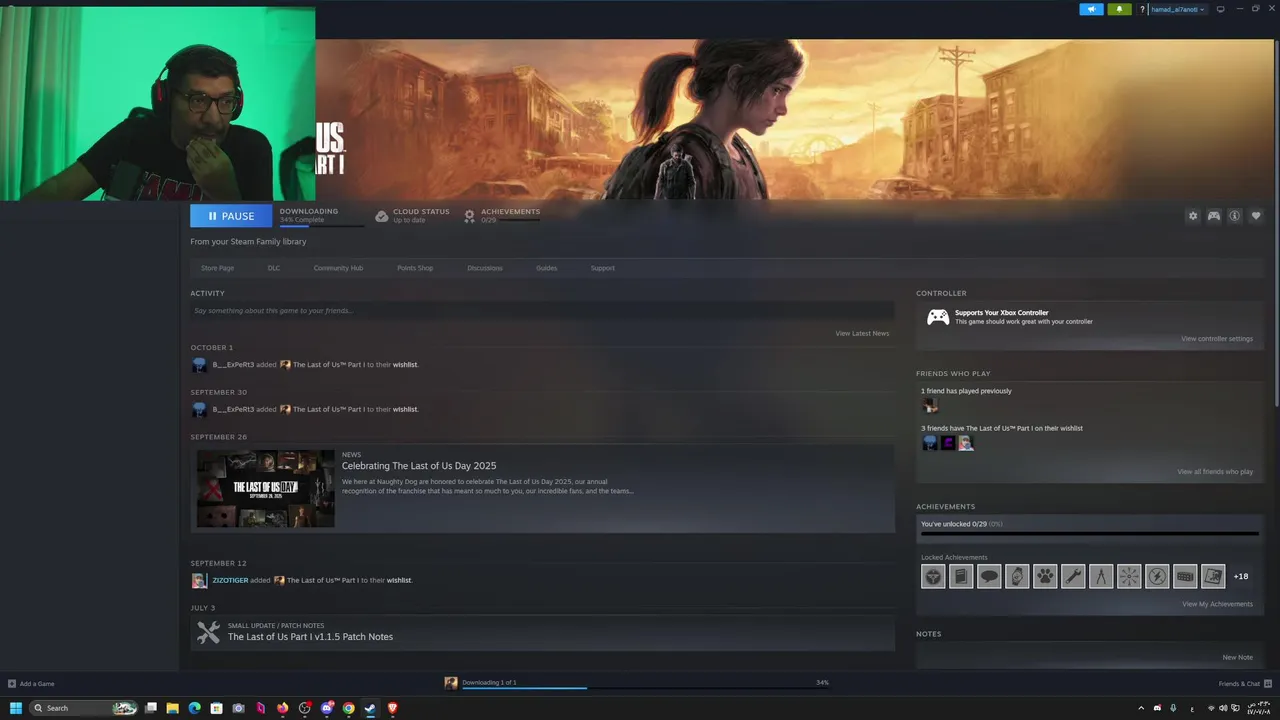Screen dimensions: 1280x720
Task: Enter Big Picture mode monitor icon
Action: click(1220, 9)
